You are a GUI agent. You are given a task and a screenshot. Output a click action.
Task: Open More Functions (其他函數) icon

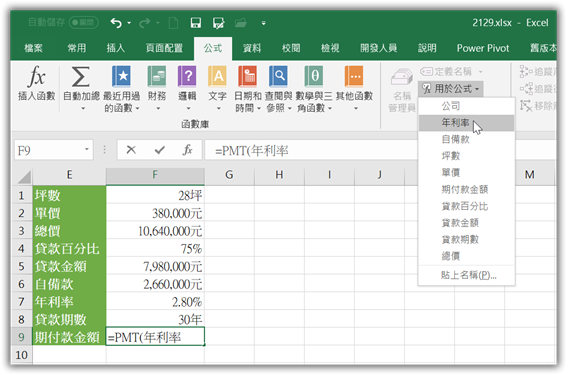(x=354, y=76)
